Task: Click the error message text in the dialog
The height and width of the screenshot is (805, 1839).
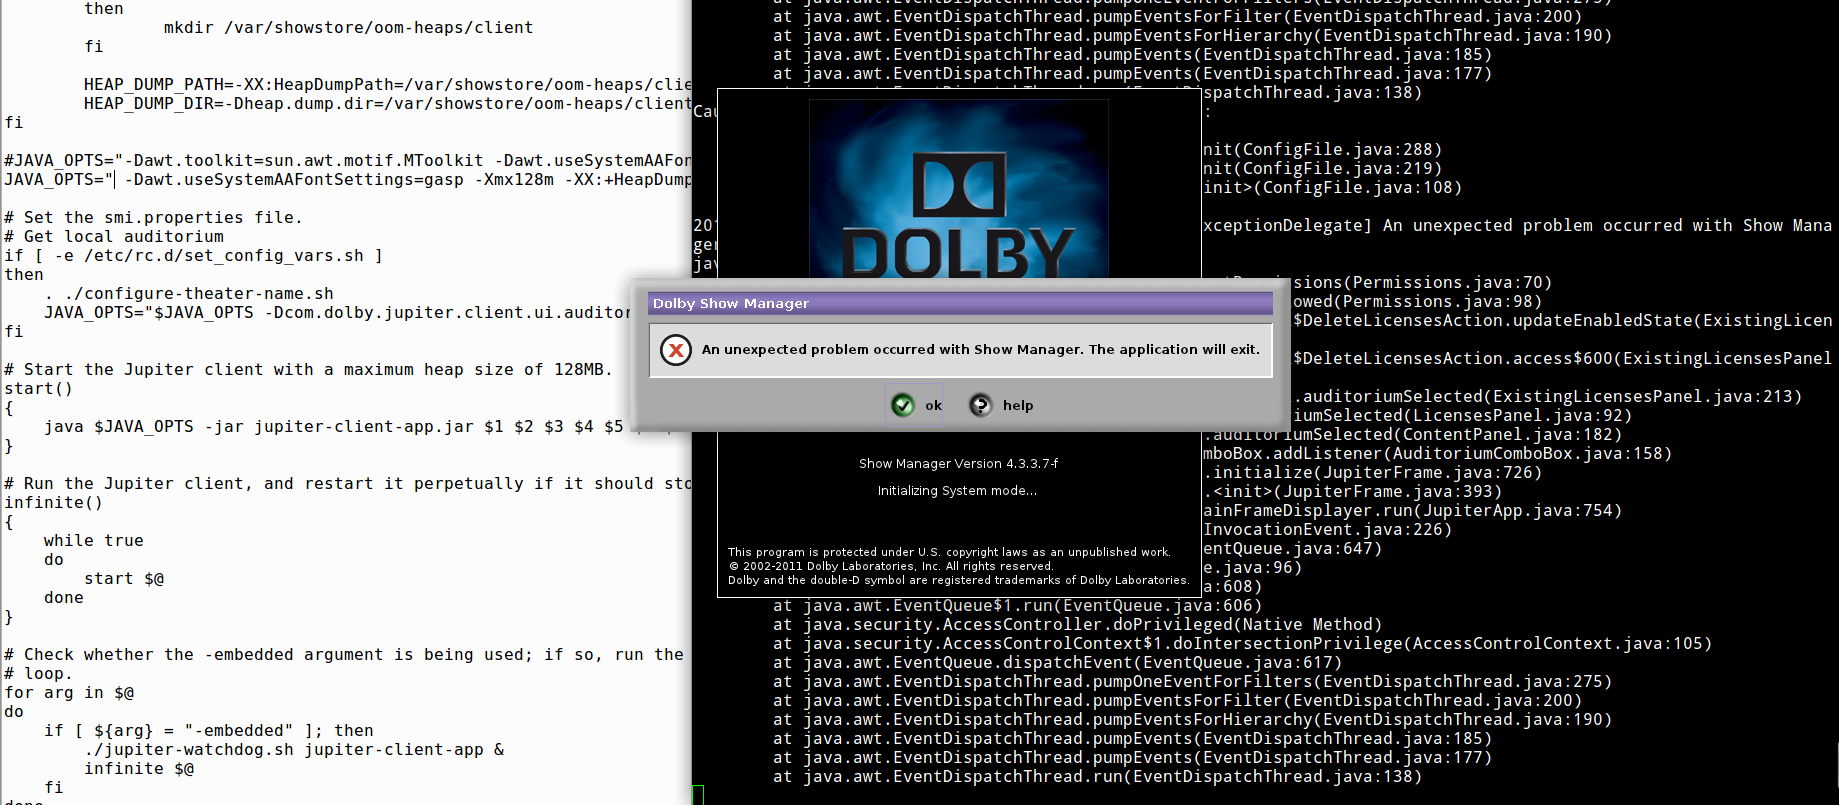Action: (980, 349)
